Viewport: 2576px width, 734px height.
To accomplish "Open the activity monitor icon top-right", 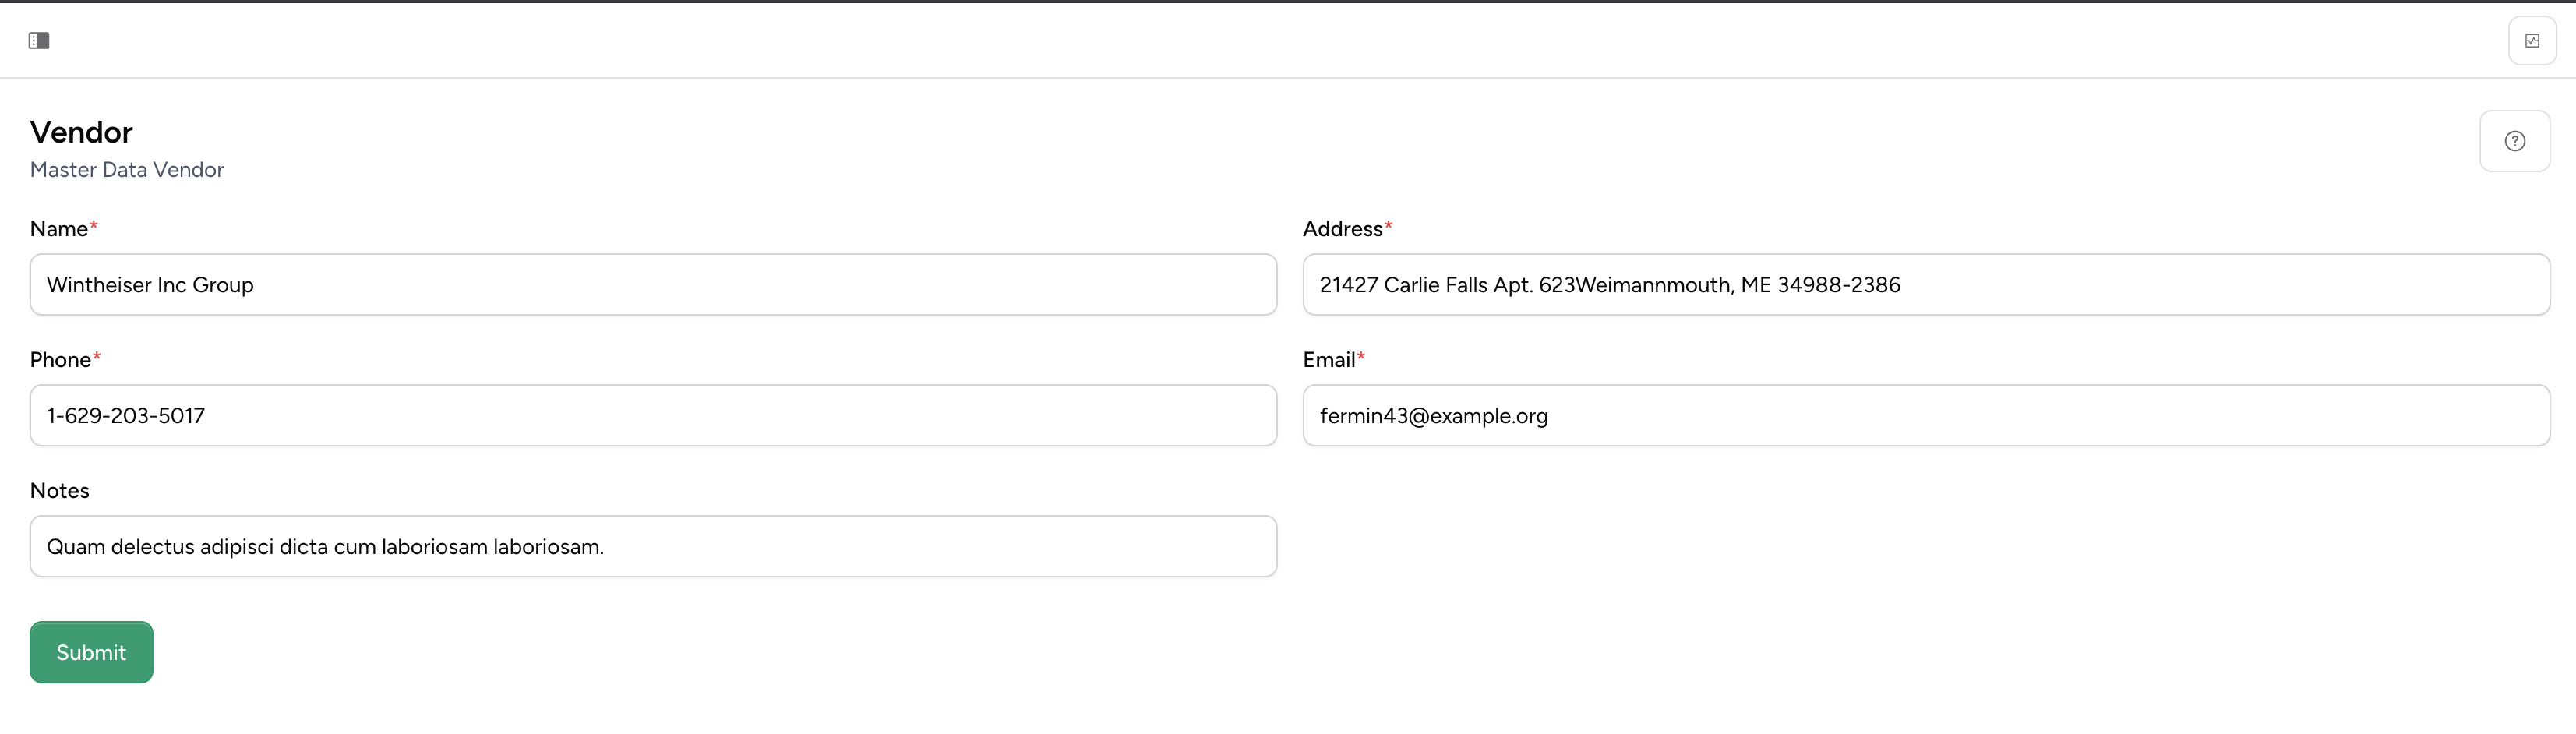I will click(2533, 40).
